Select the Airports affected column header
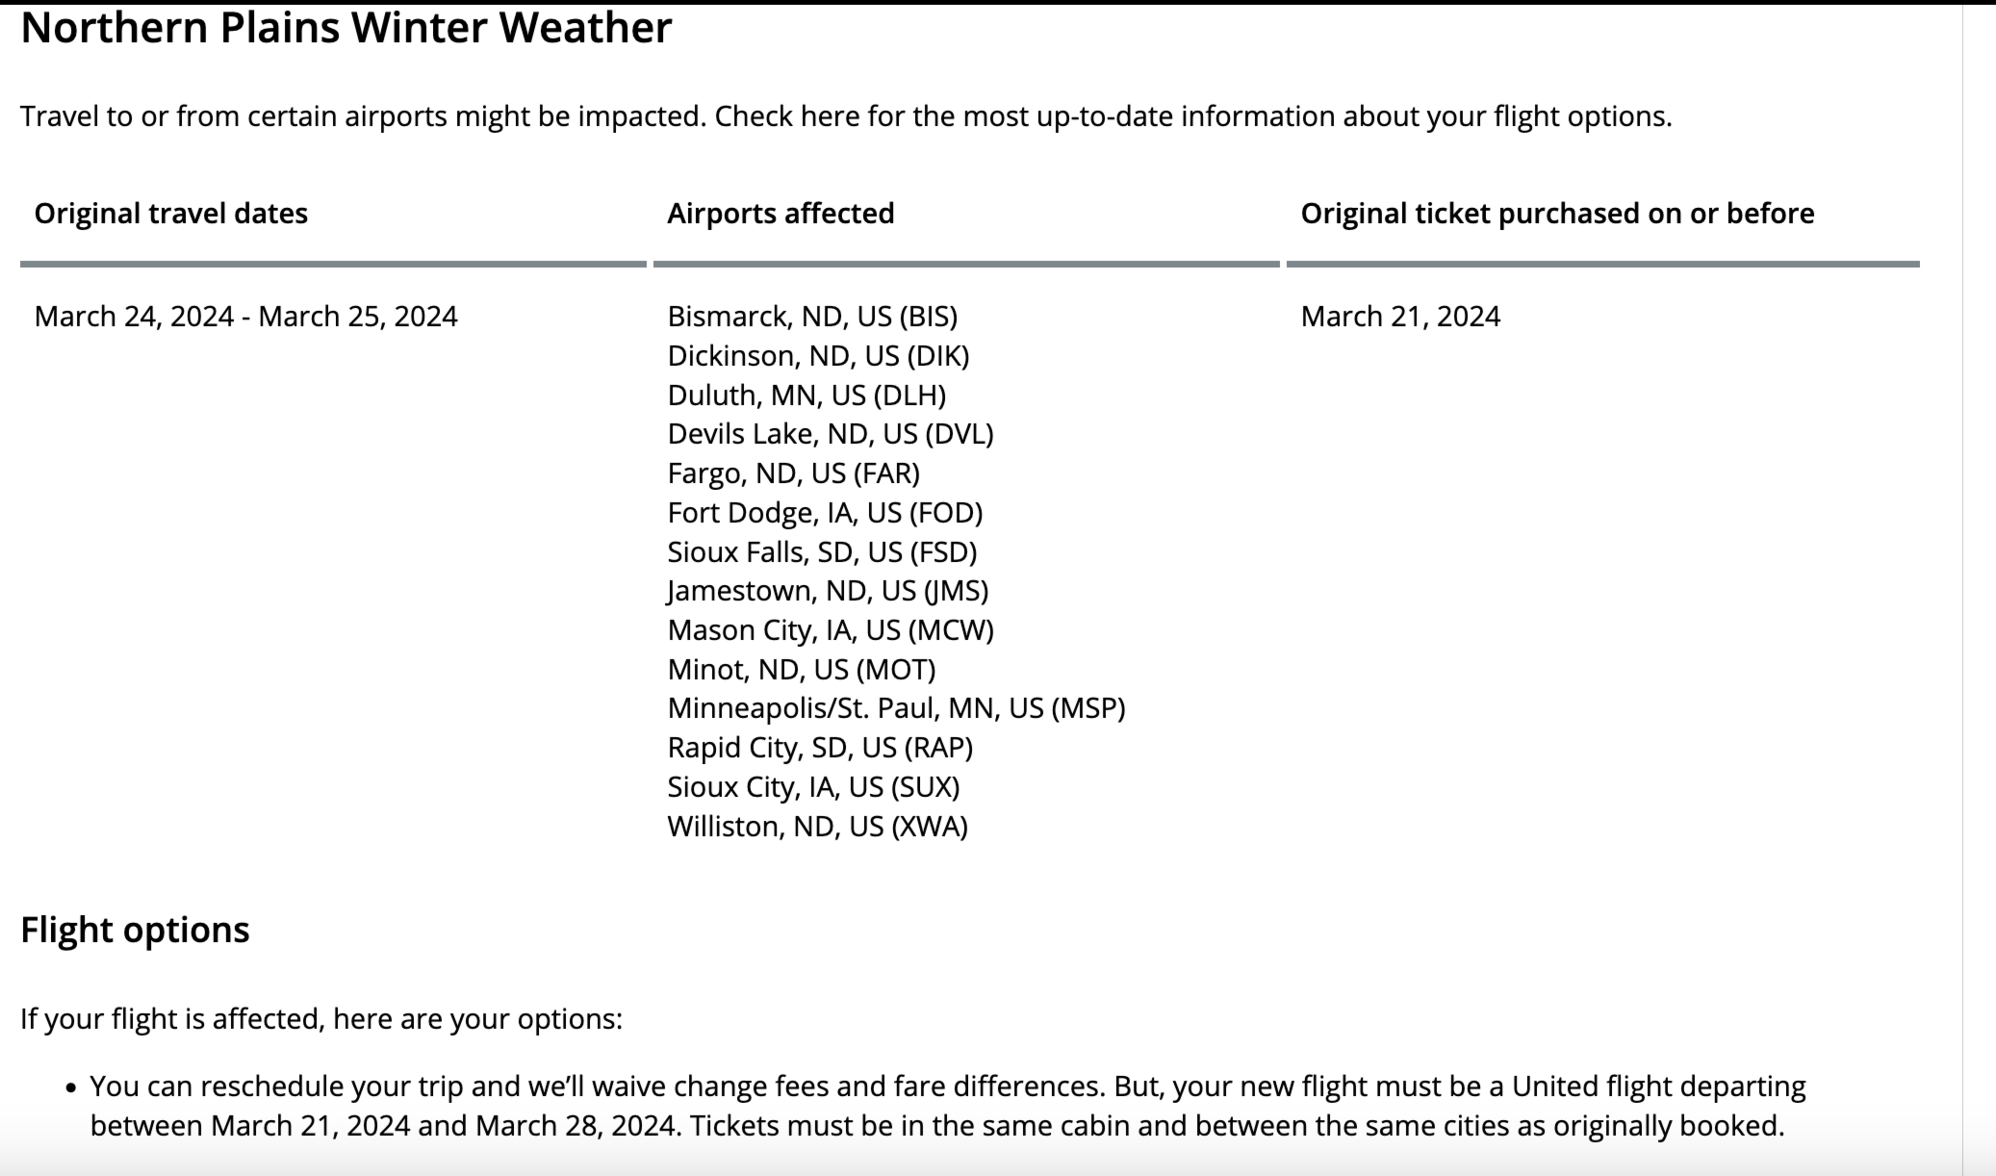 [x=781, y=213]
